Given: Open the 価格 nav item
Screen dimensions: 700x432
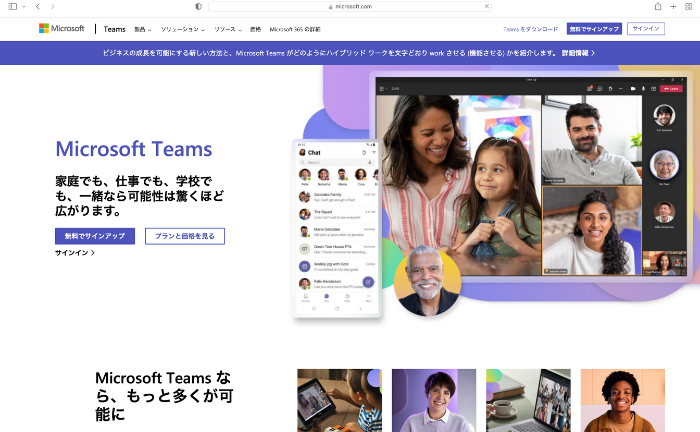Looking at the screenshot, I should pyautogui.click(x=255, y=29).
